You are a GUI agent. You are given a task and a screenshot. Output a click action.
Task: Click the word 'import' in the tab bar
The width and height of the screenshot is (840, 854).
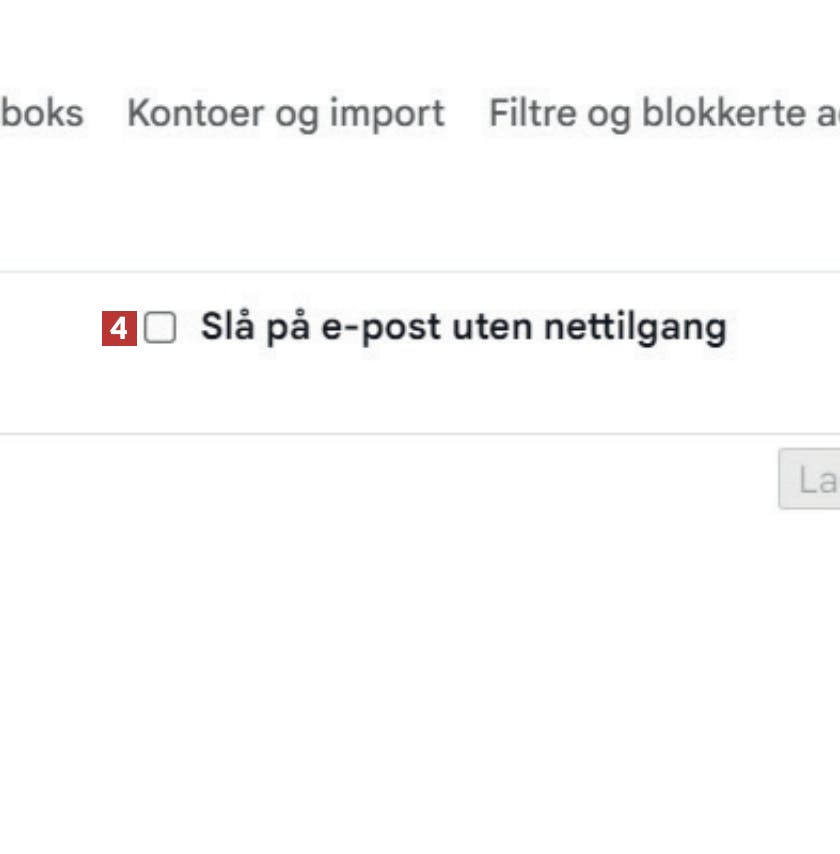(387, 114)
